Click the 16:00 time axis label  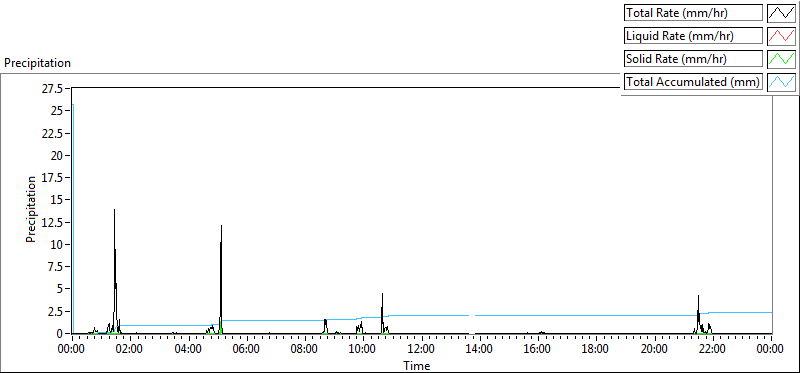click(537, 350)
